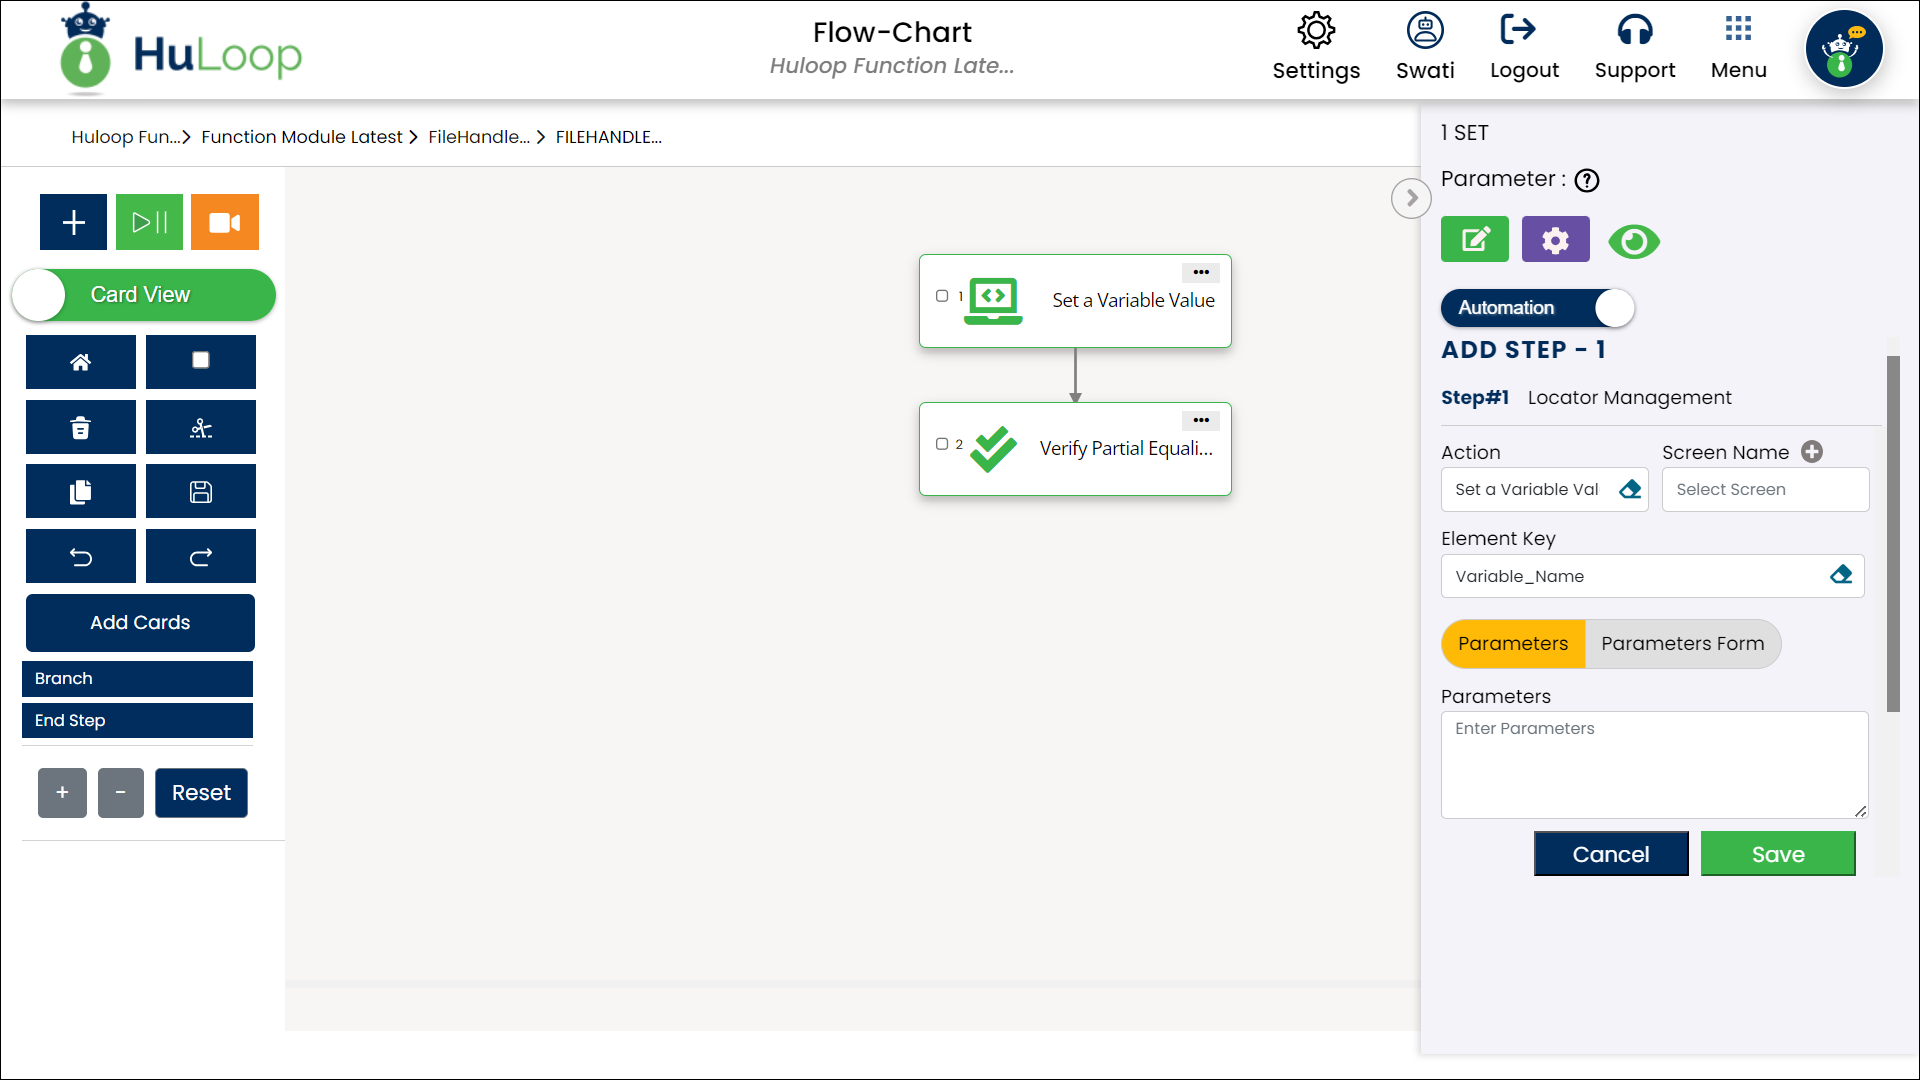Start recording with orange camera button
The image size is (1920, 1080).
tap(225, 222)
